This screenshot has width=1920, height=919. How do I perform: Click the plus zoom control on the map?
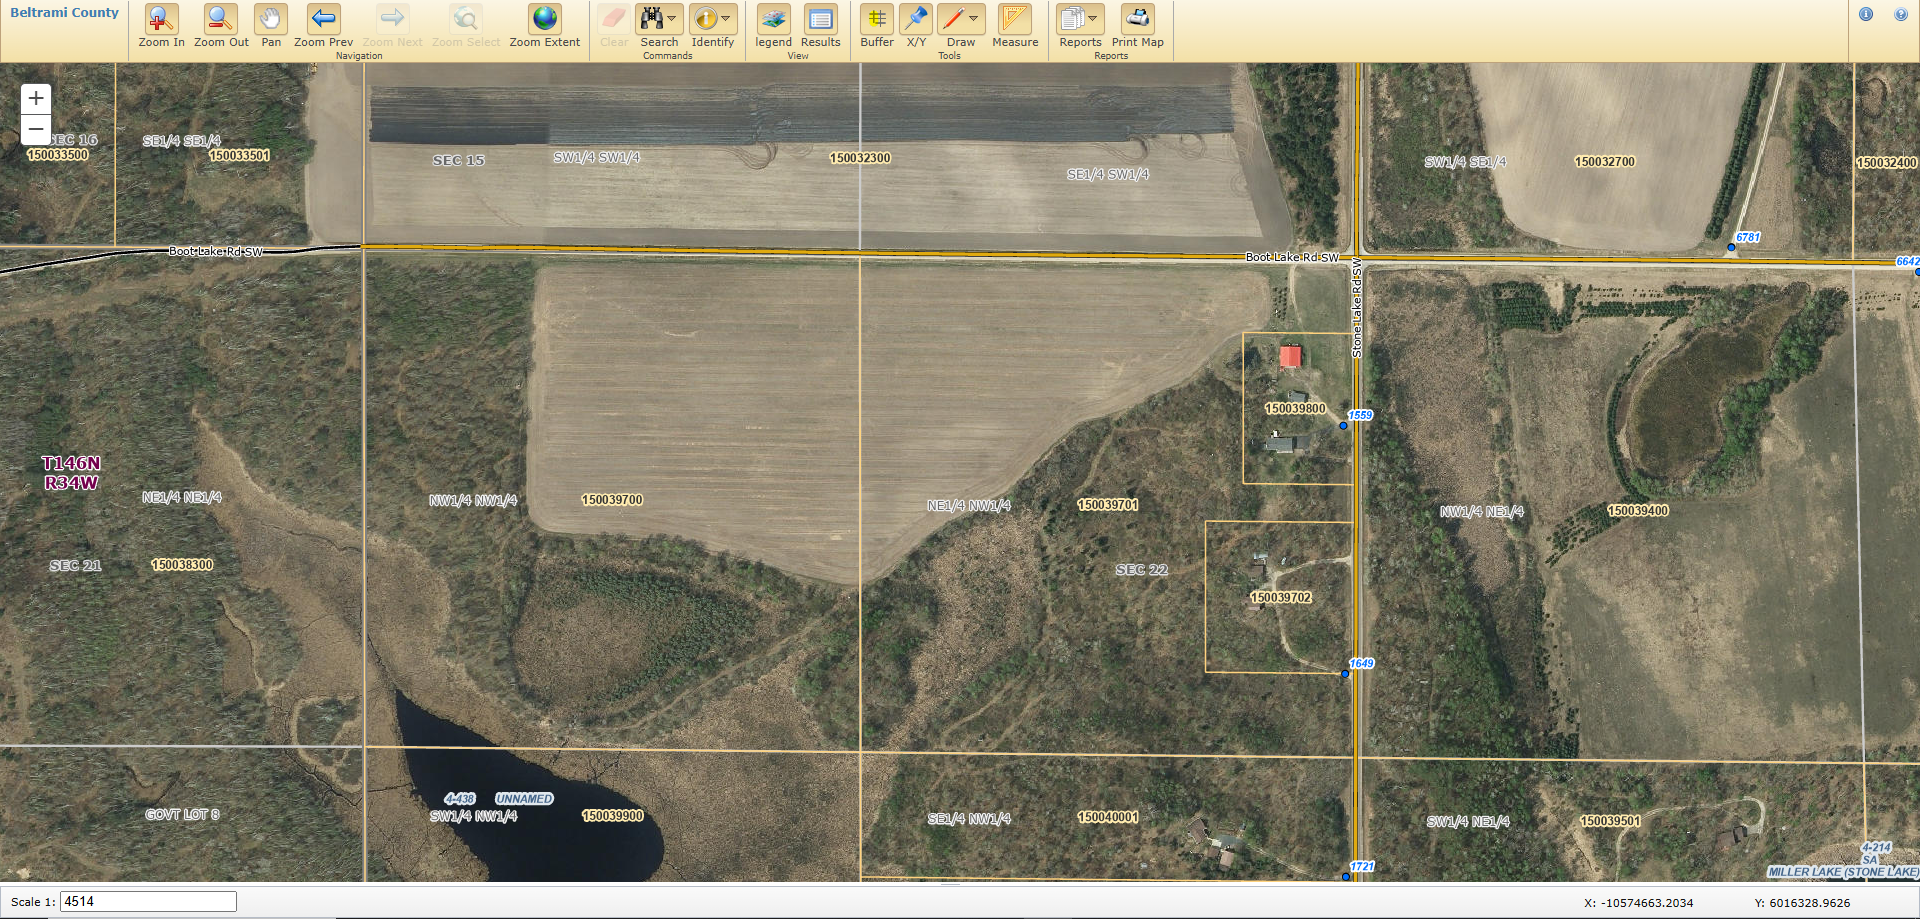click(35, 98)
